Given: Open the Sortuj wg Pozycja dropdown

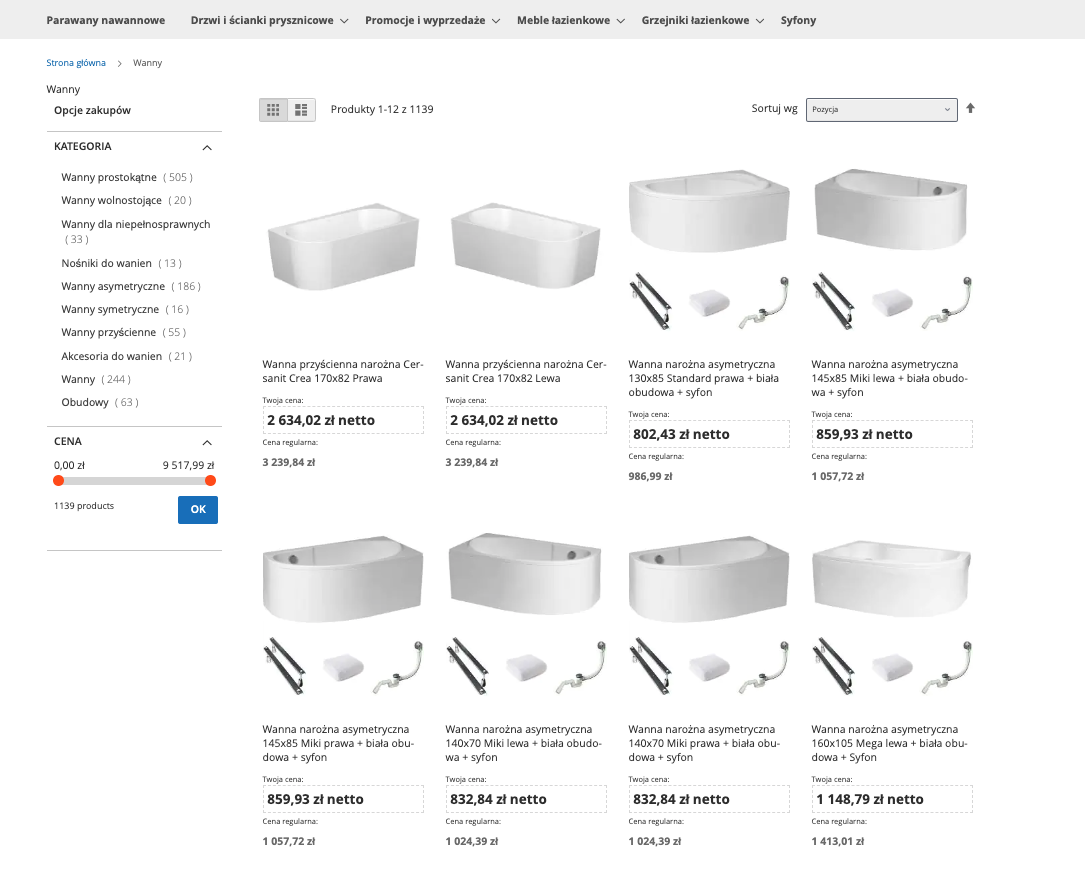Looking at the screenshot, I should [x=881, y=109].
